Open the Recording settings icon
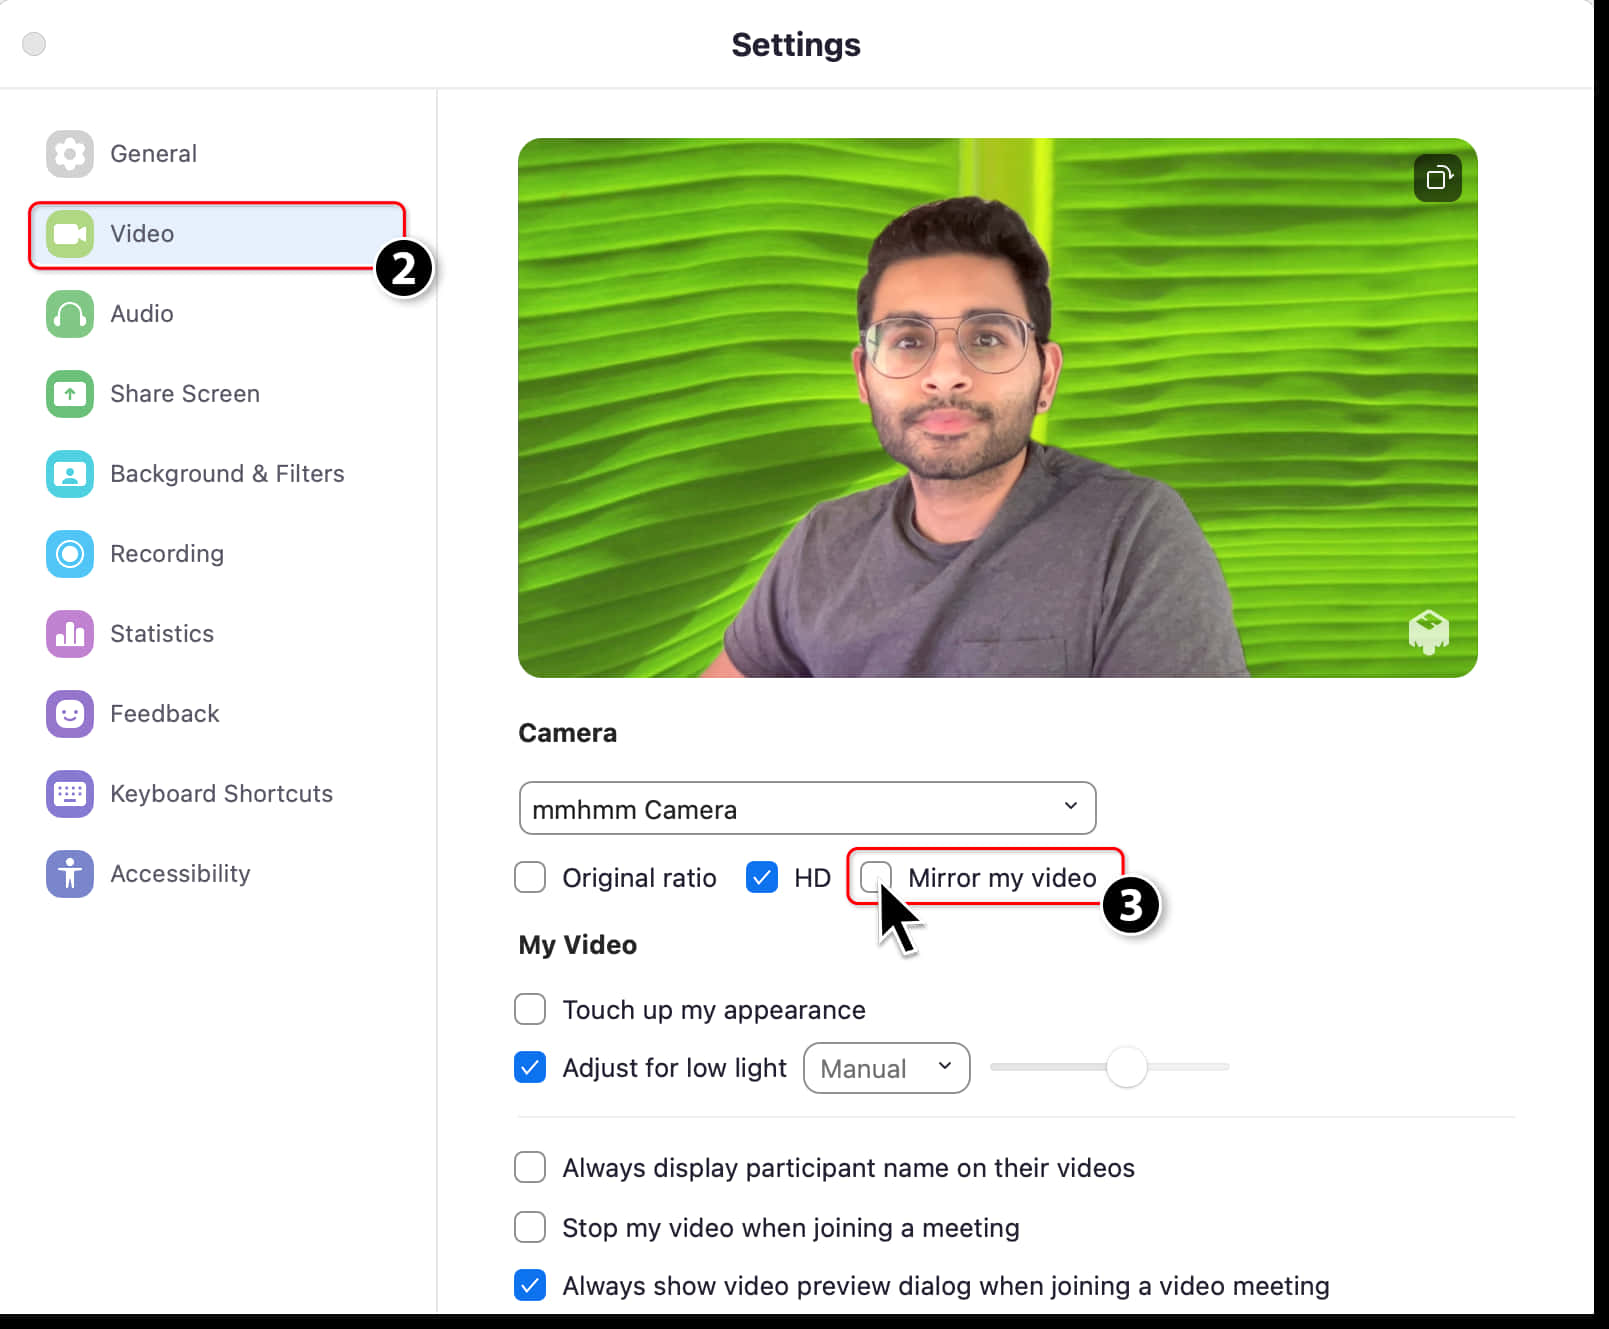Image resolution: width=1609 pixels, height=1329 pixels. (70, 554)
